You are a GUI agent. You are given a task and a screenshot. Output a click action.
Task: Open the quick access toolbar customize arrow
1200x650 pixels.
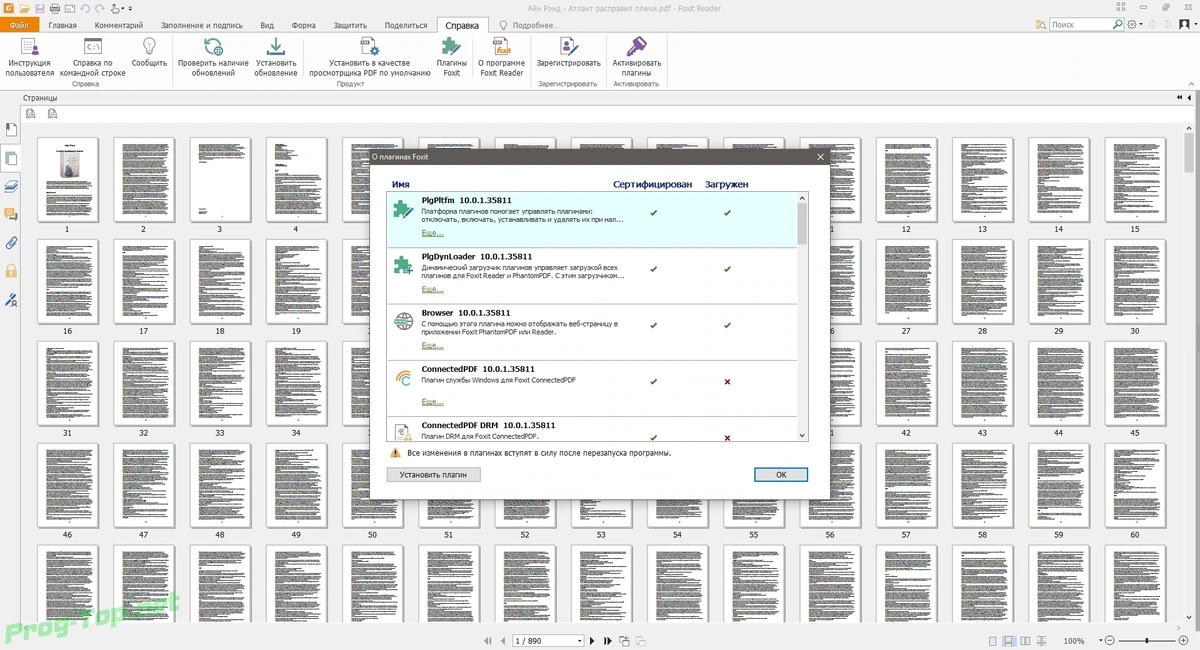pyautogui.click(x=130, y=8)
